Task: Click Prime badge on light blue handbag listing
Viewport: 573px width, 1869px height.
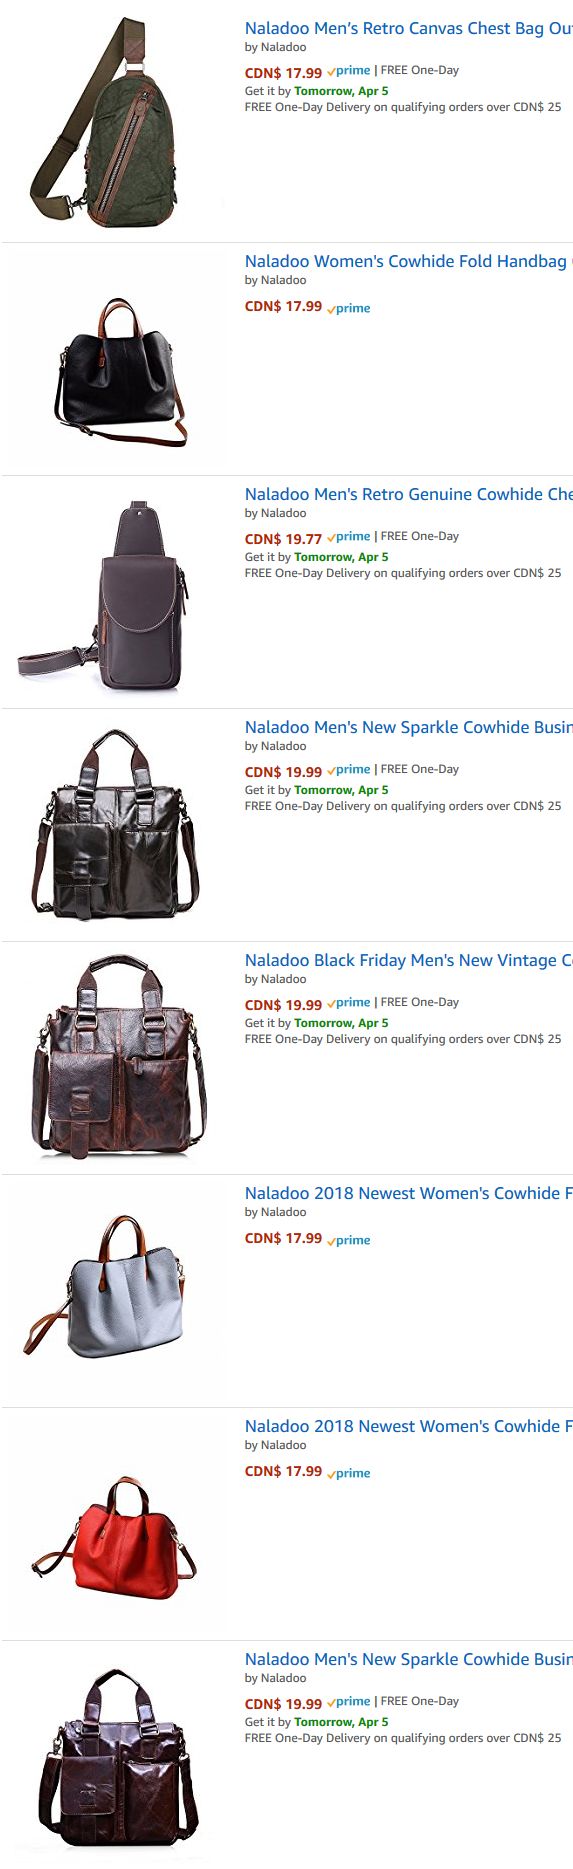Action: click(x=349, y=1240)
